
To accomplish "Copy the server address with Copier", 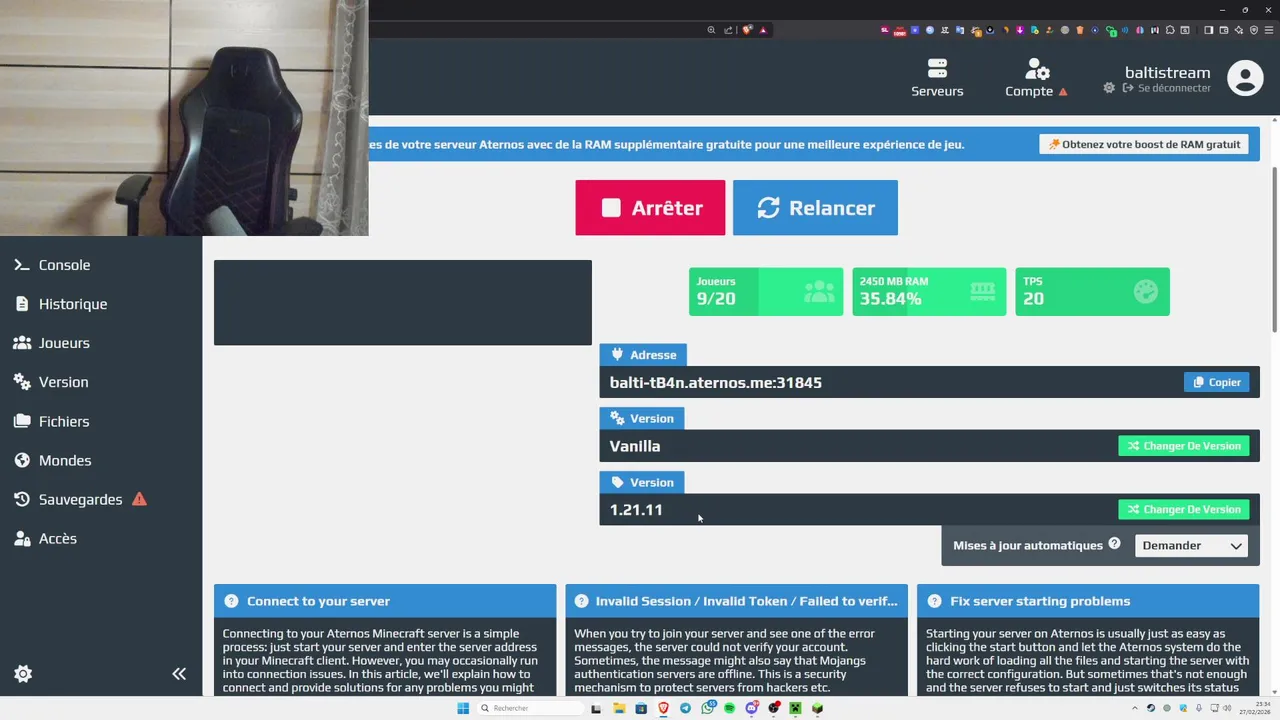I will 1216,382.
